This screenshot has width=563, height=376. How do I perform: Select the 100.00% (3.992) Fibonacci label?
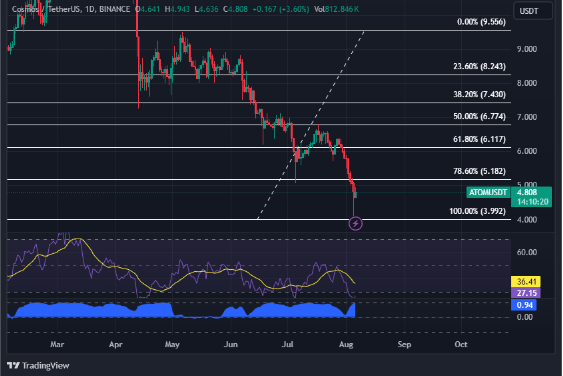point(478,211)
